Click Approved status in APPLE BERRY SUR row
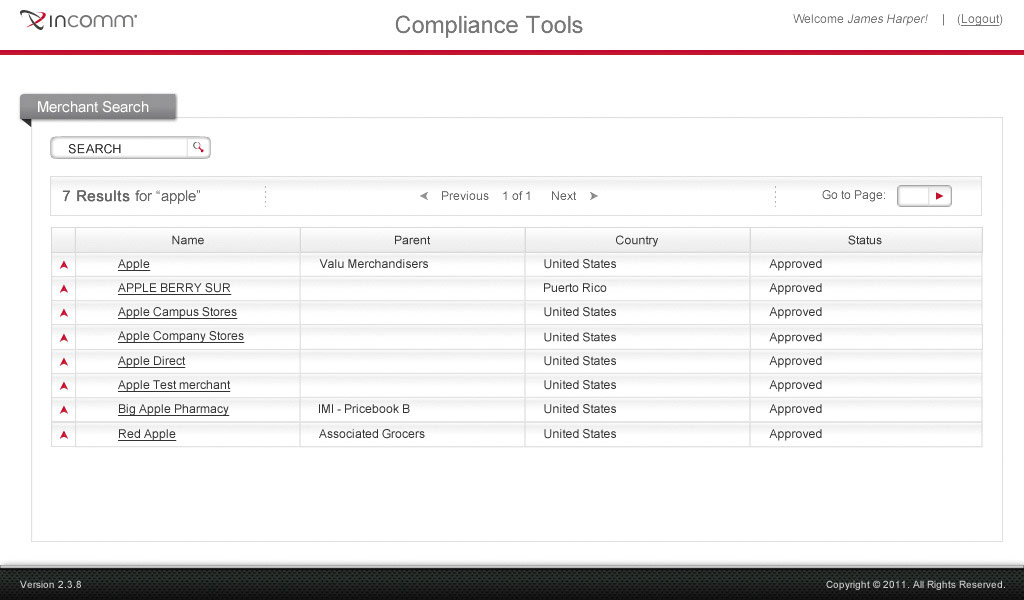This screenshot has height=600, width=1024. tap(795, 288)
